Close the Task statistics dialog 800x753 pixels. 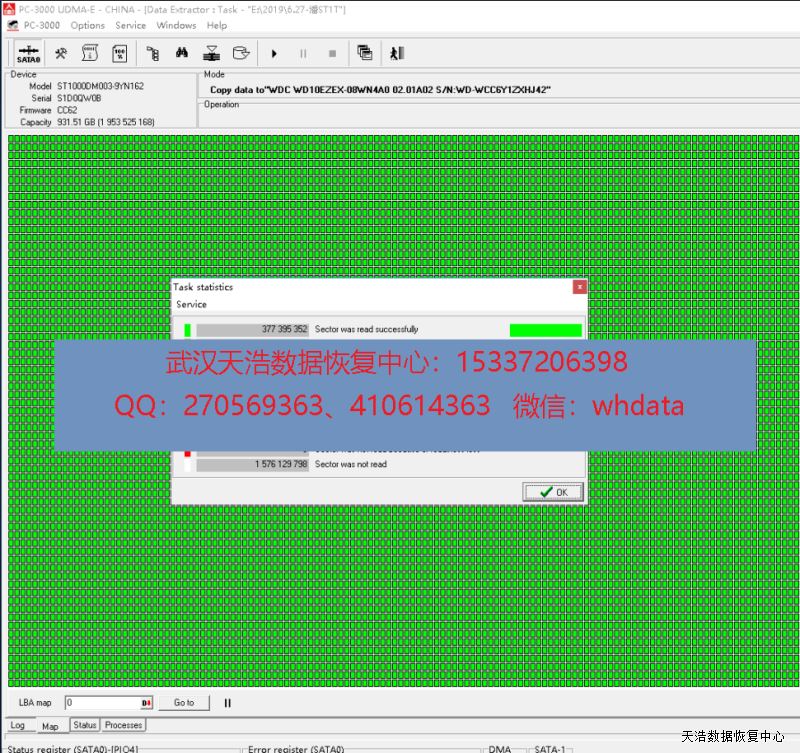[579, 287]
